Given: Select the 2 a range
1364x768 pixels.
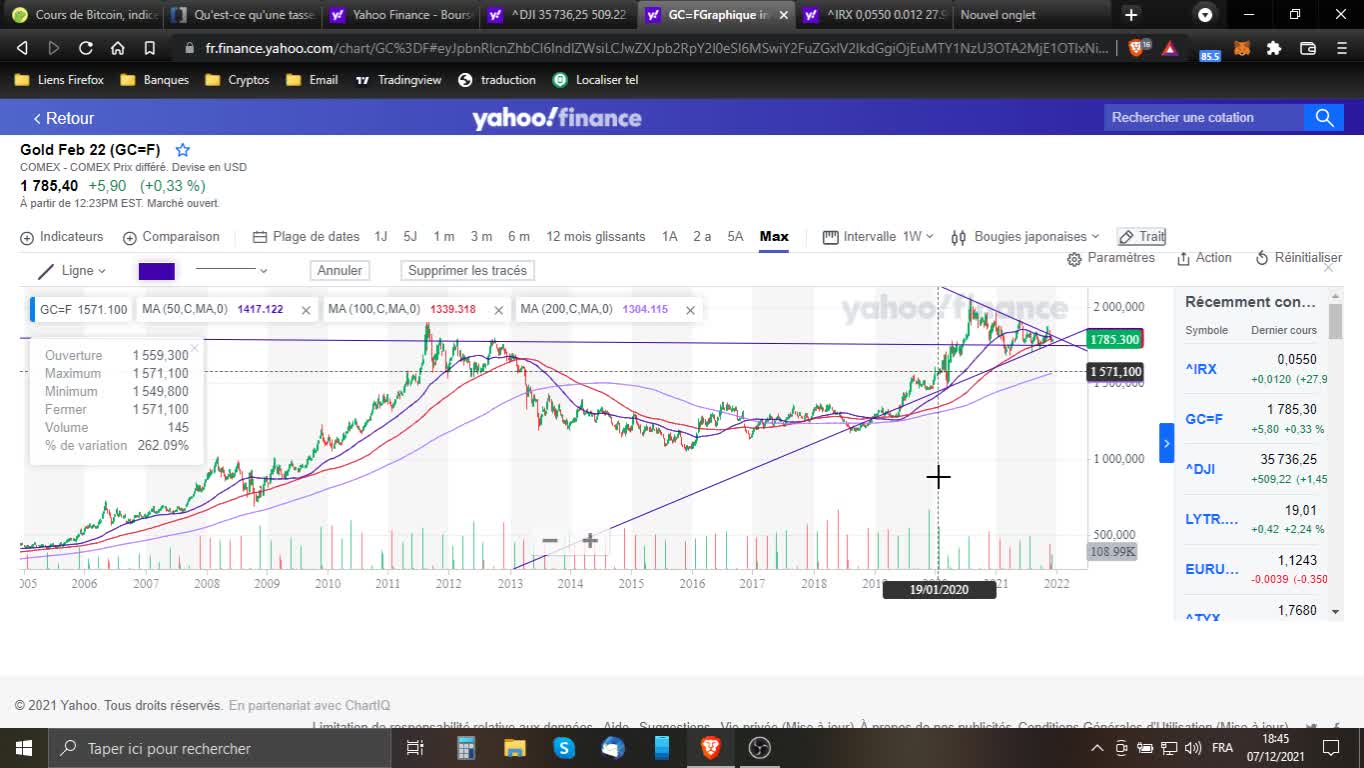Looking at the screenshot, I should pyautogui.click(x=702, y=237).
